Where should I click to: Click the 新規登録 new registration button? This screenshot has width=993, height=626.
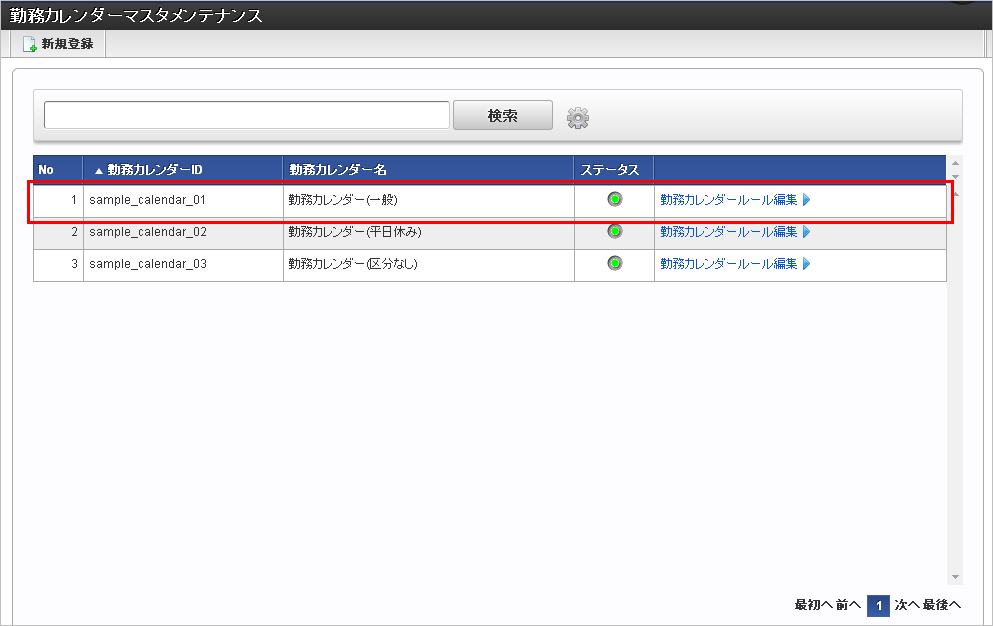[x=58, y=44]
